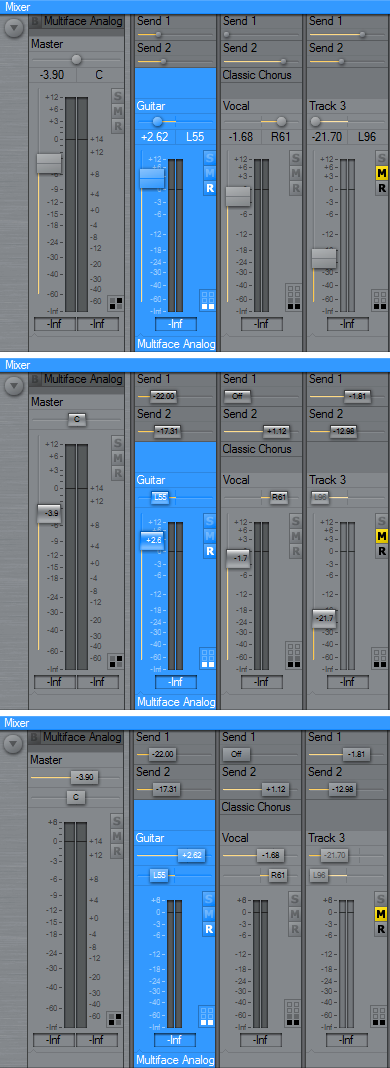Click the Guitar fader handle labeled +2.6
Image resolution: width=390 pixels, height=1068 pixels.
click(x=152, y=540)
